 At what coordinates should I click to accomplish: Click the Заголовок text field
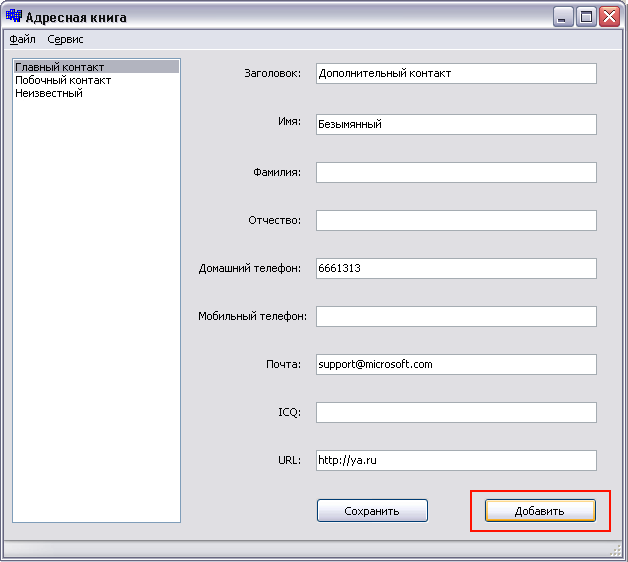(x=456, y=73)
